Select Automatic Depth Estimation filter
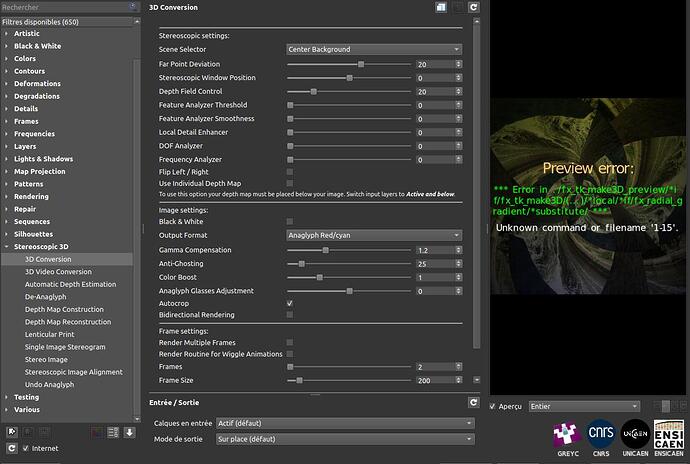 [70, 284]
